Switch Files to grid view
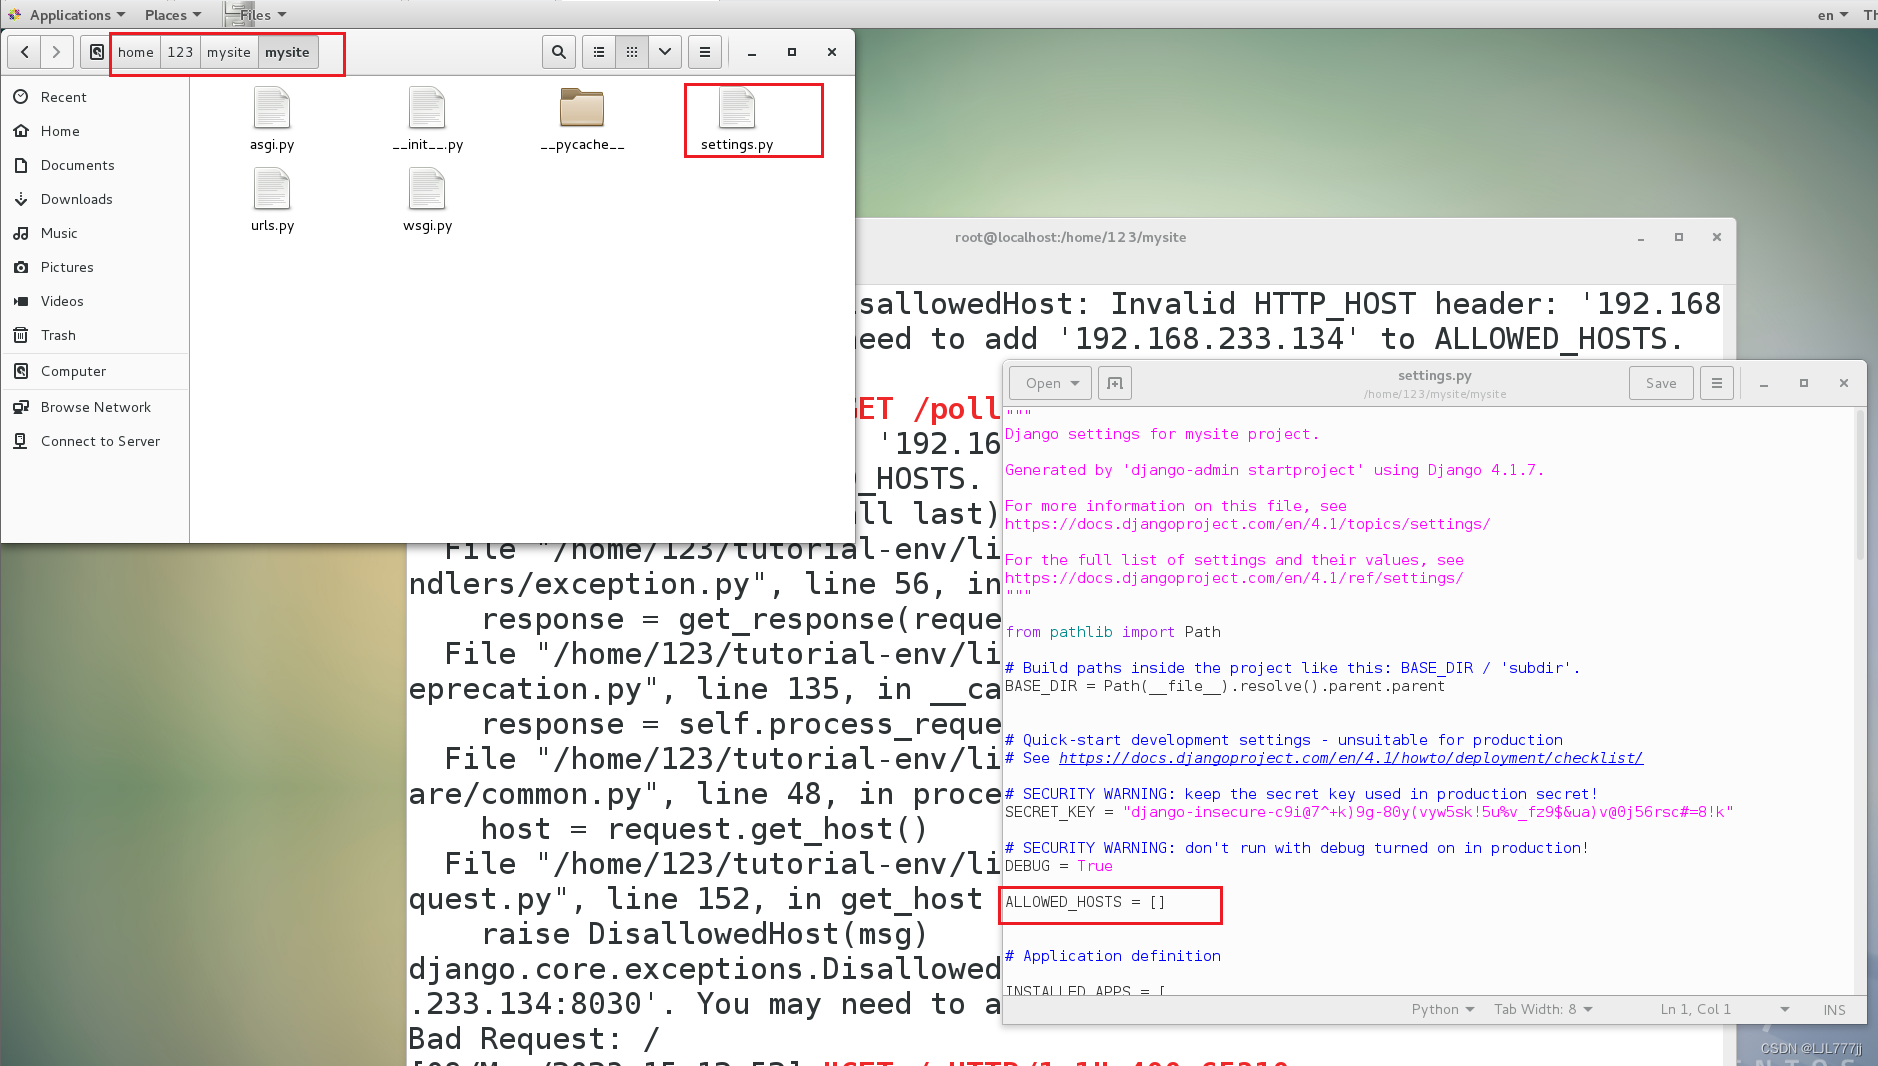This screenshot has width=1878, height=1066. coord(632,51)
